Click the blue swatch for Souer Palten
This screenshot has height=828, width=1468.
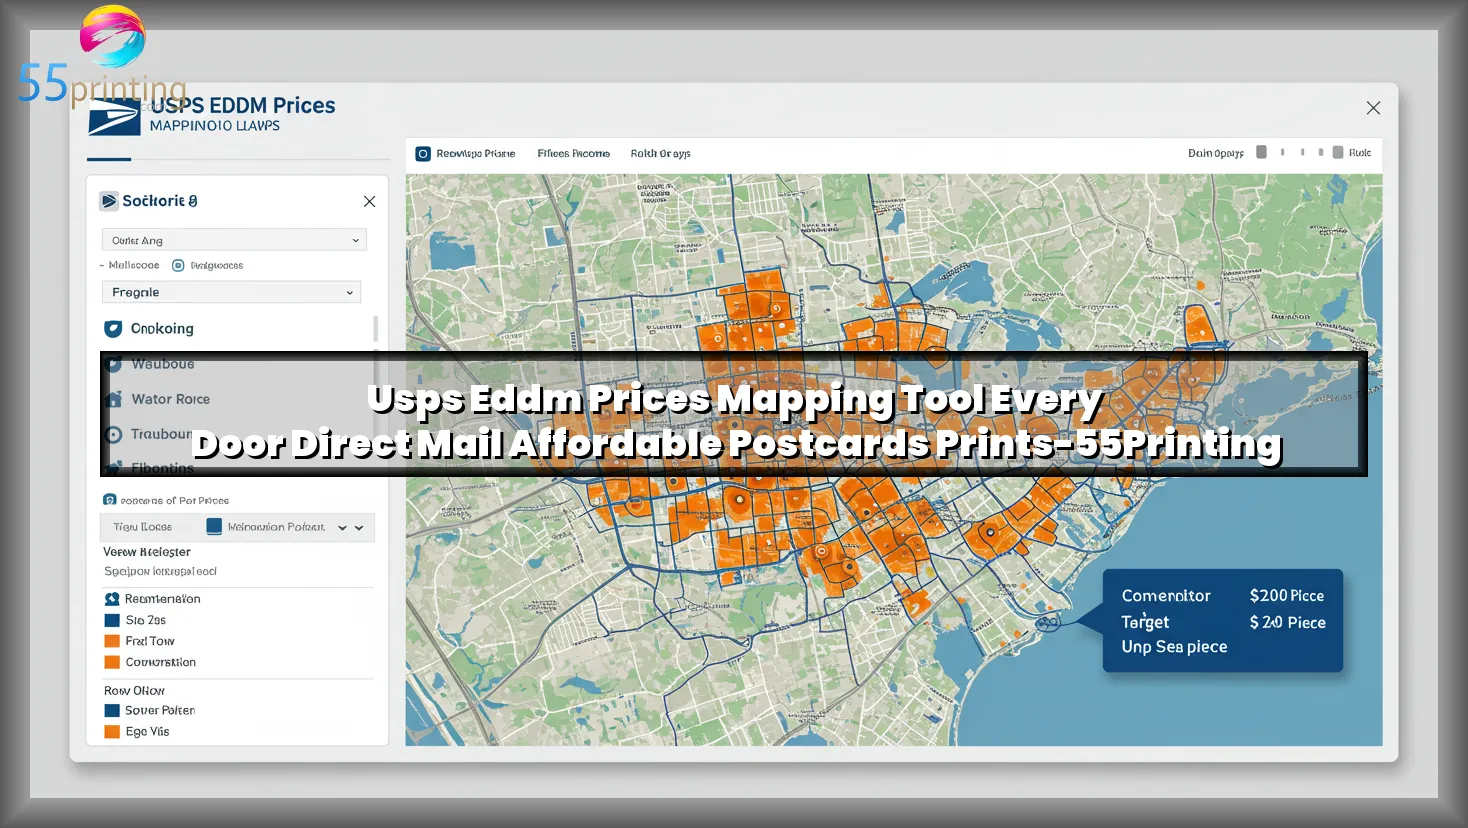click(x=112, y=710)
